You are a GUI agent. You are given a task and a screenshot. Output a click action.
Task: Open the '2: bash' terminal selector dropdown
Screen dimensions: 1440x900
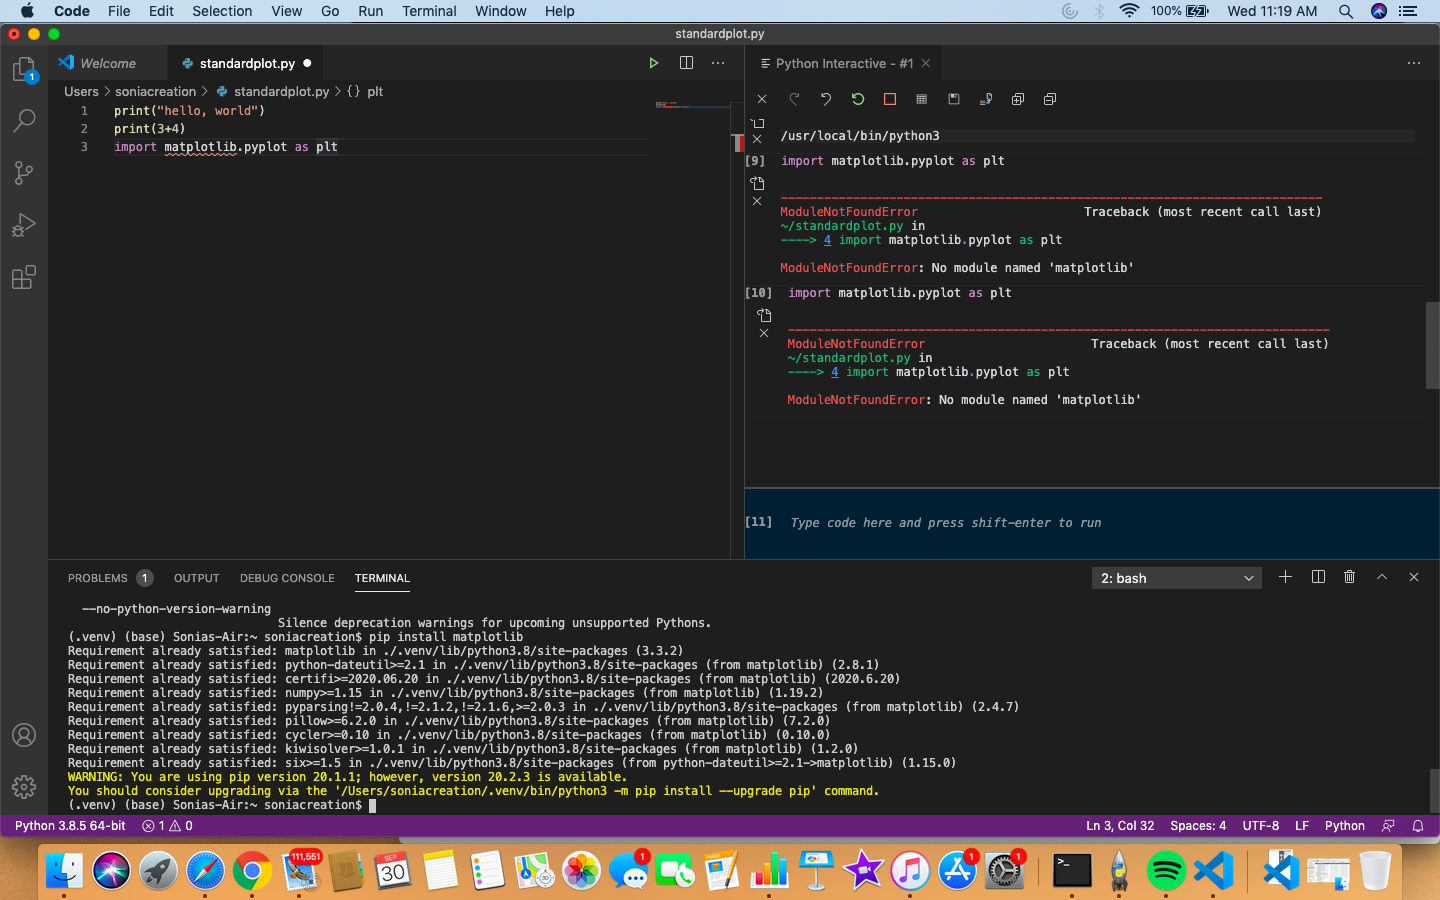[1176, 578]
